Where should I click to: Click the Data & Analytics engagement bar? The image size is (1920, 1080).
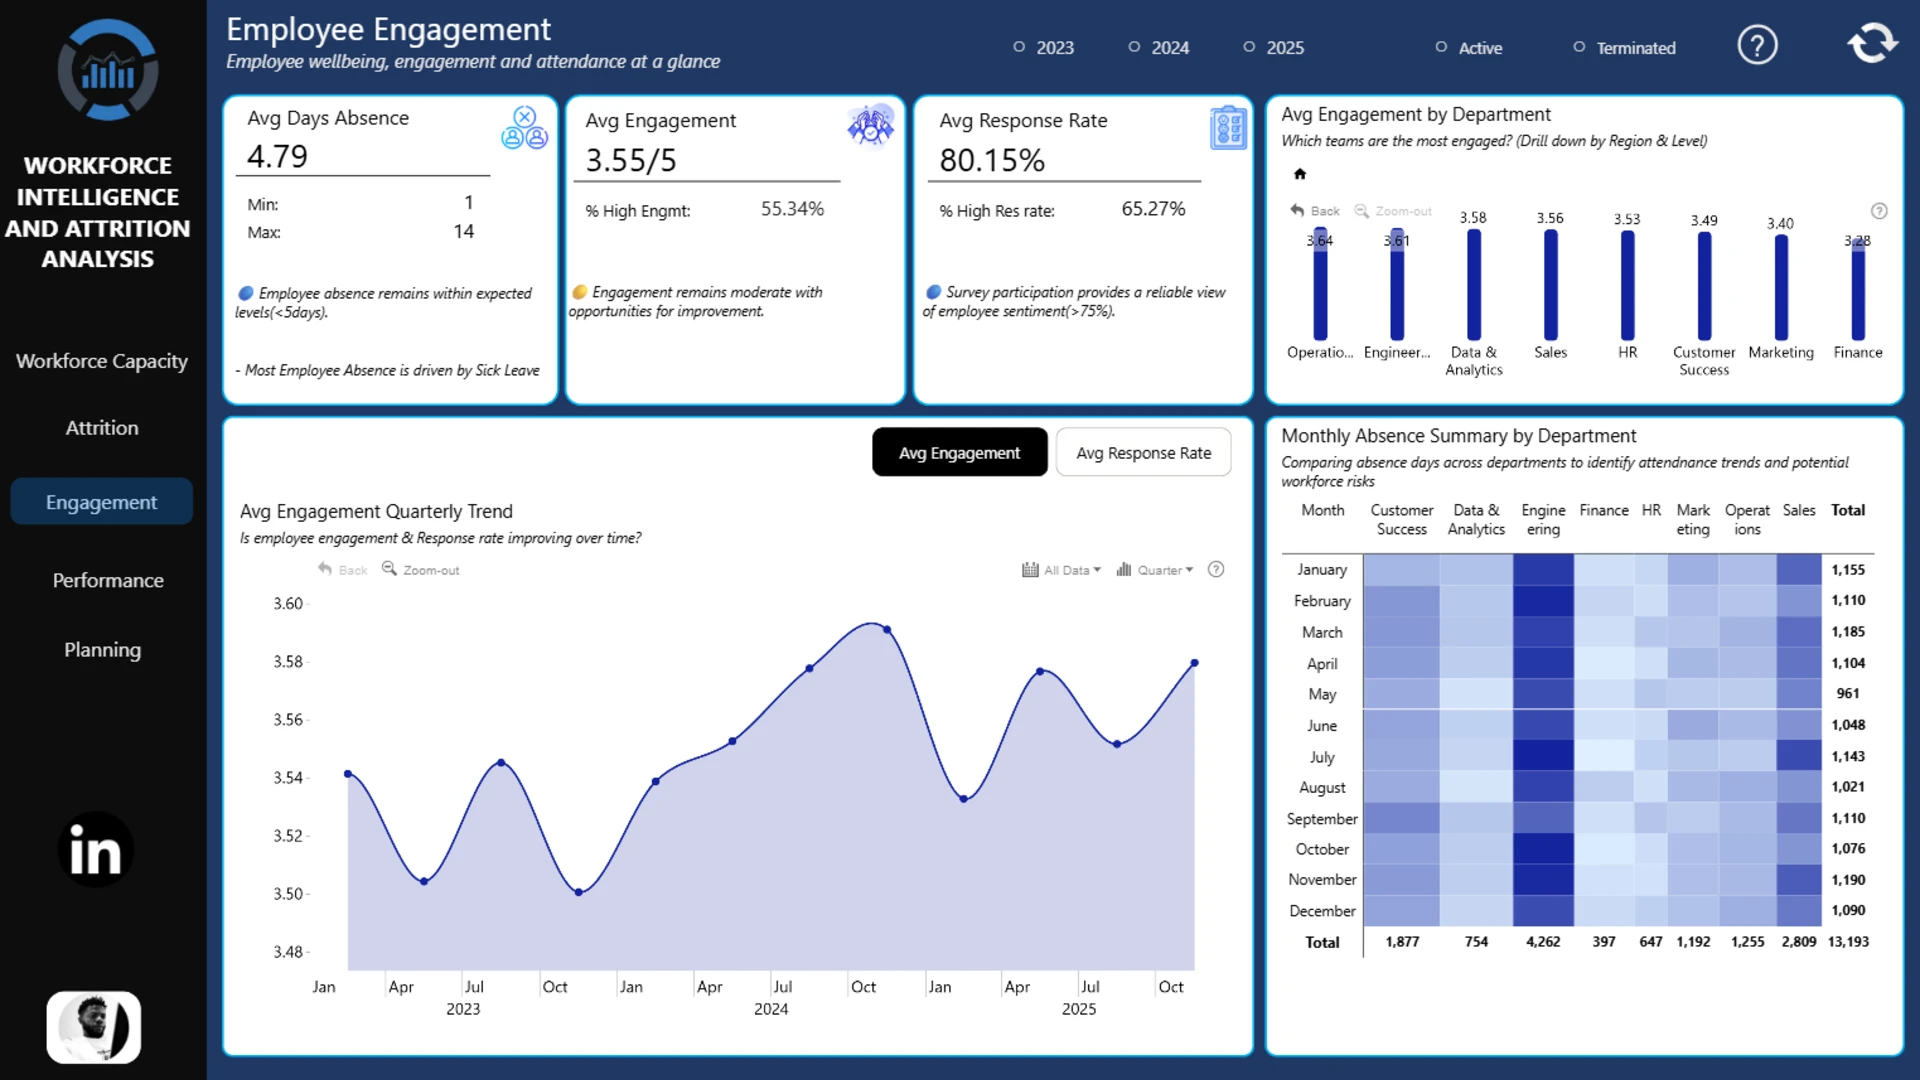tap(1474, 285)
